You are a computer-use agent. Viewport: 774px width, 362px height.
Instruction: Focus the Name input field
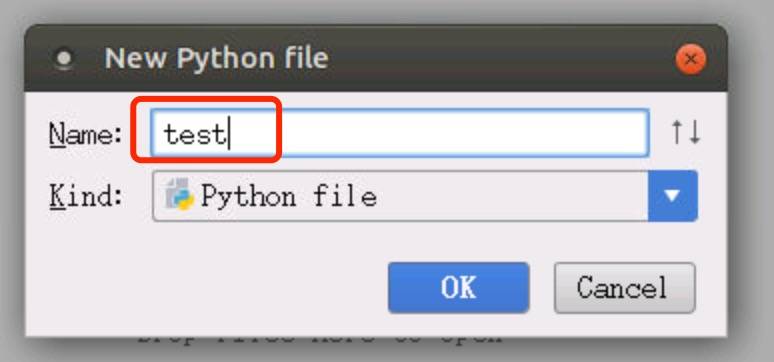click(x=400, y=133)
